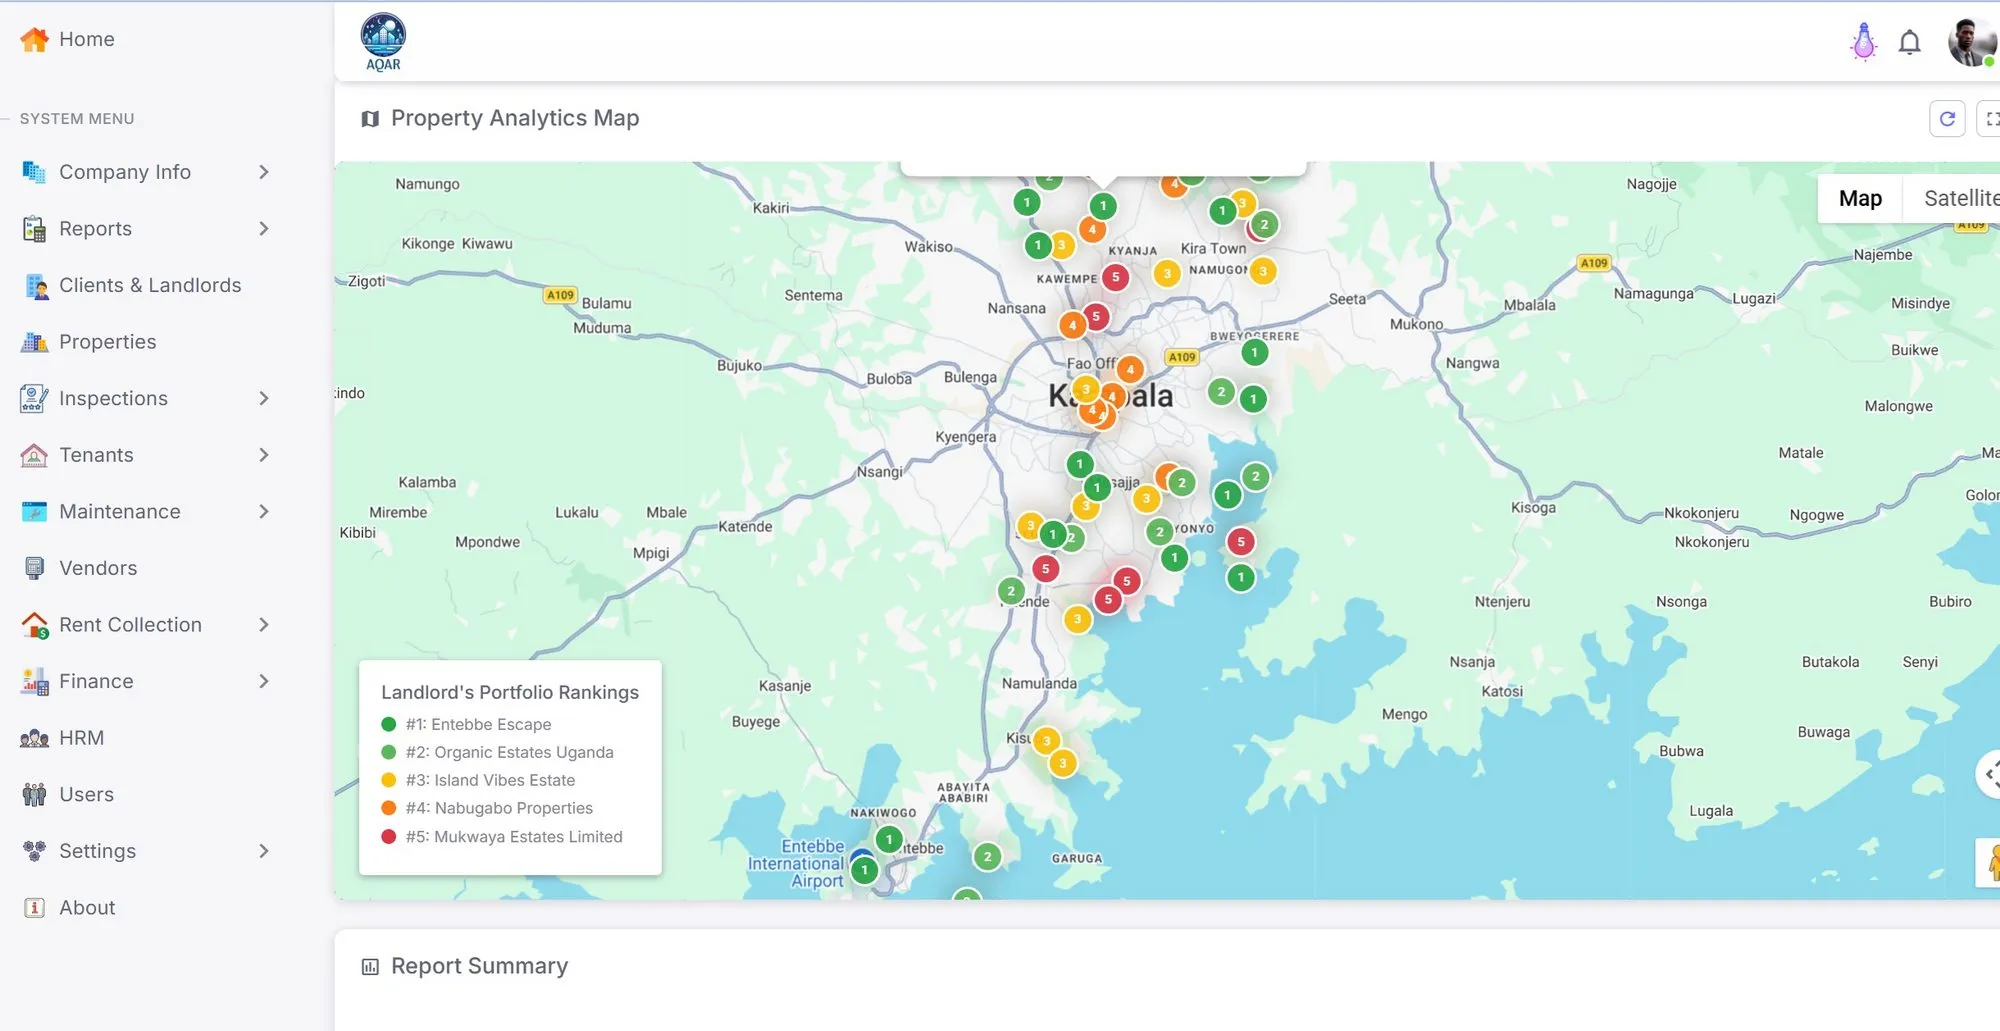The image size is (2000, 1031).
Task: Click the red #5 Mukwaya Estates legend dot
Action: 389,837
